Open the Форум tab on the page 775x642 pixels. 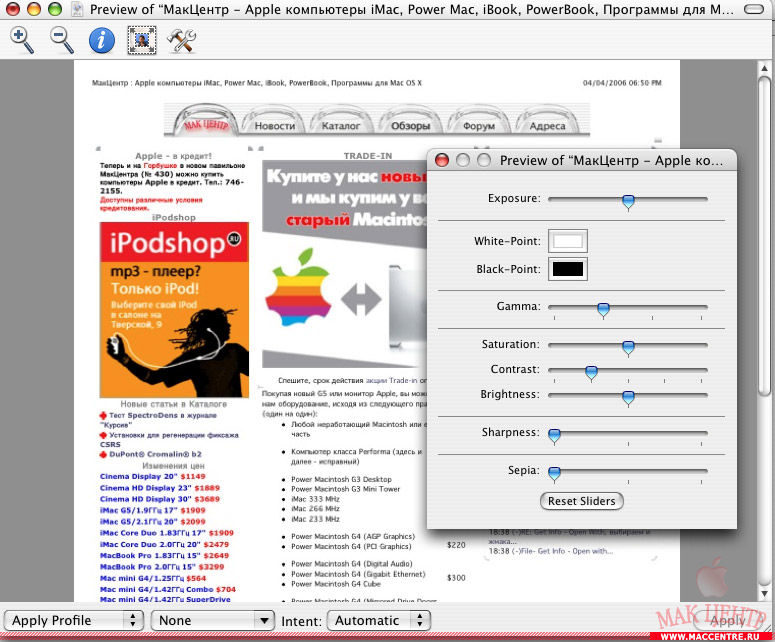[x=478, y=126]
